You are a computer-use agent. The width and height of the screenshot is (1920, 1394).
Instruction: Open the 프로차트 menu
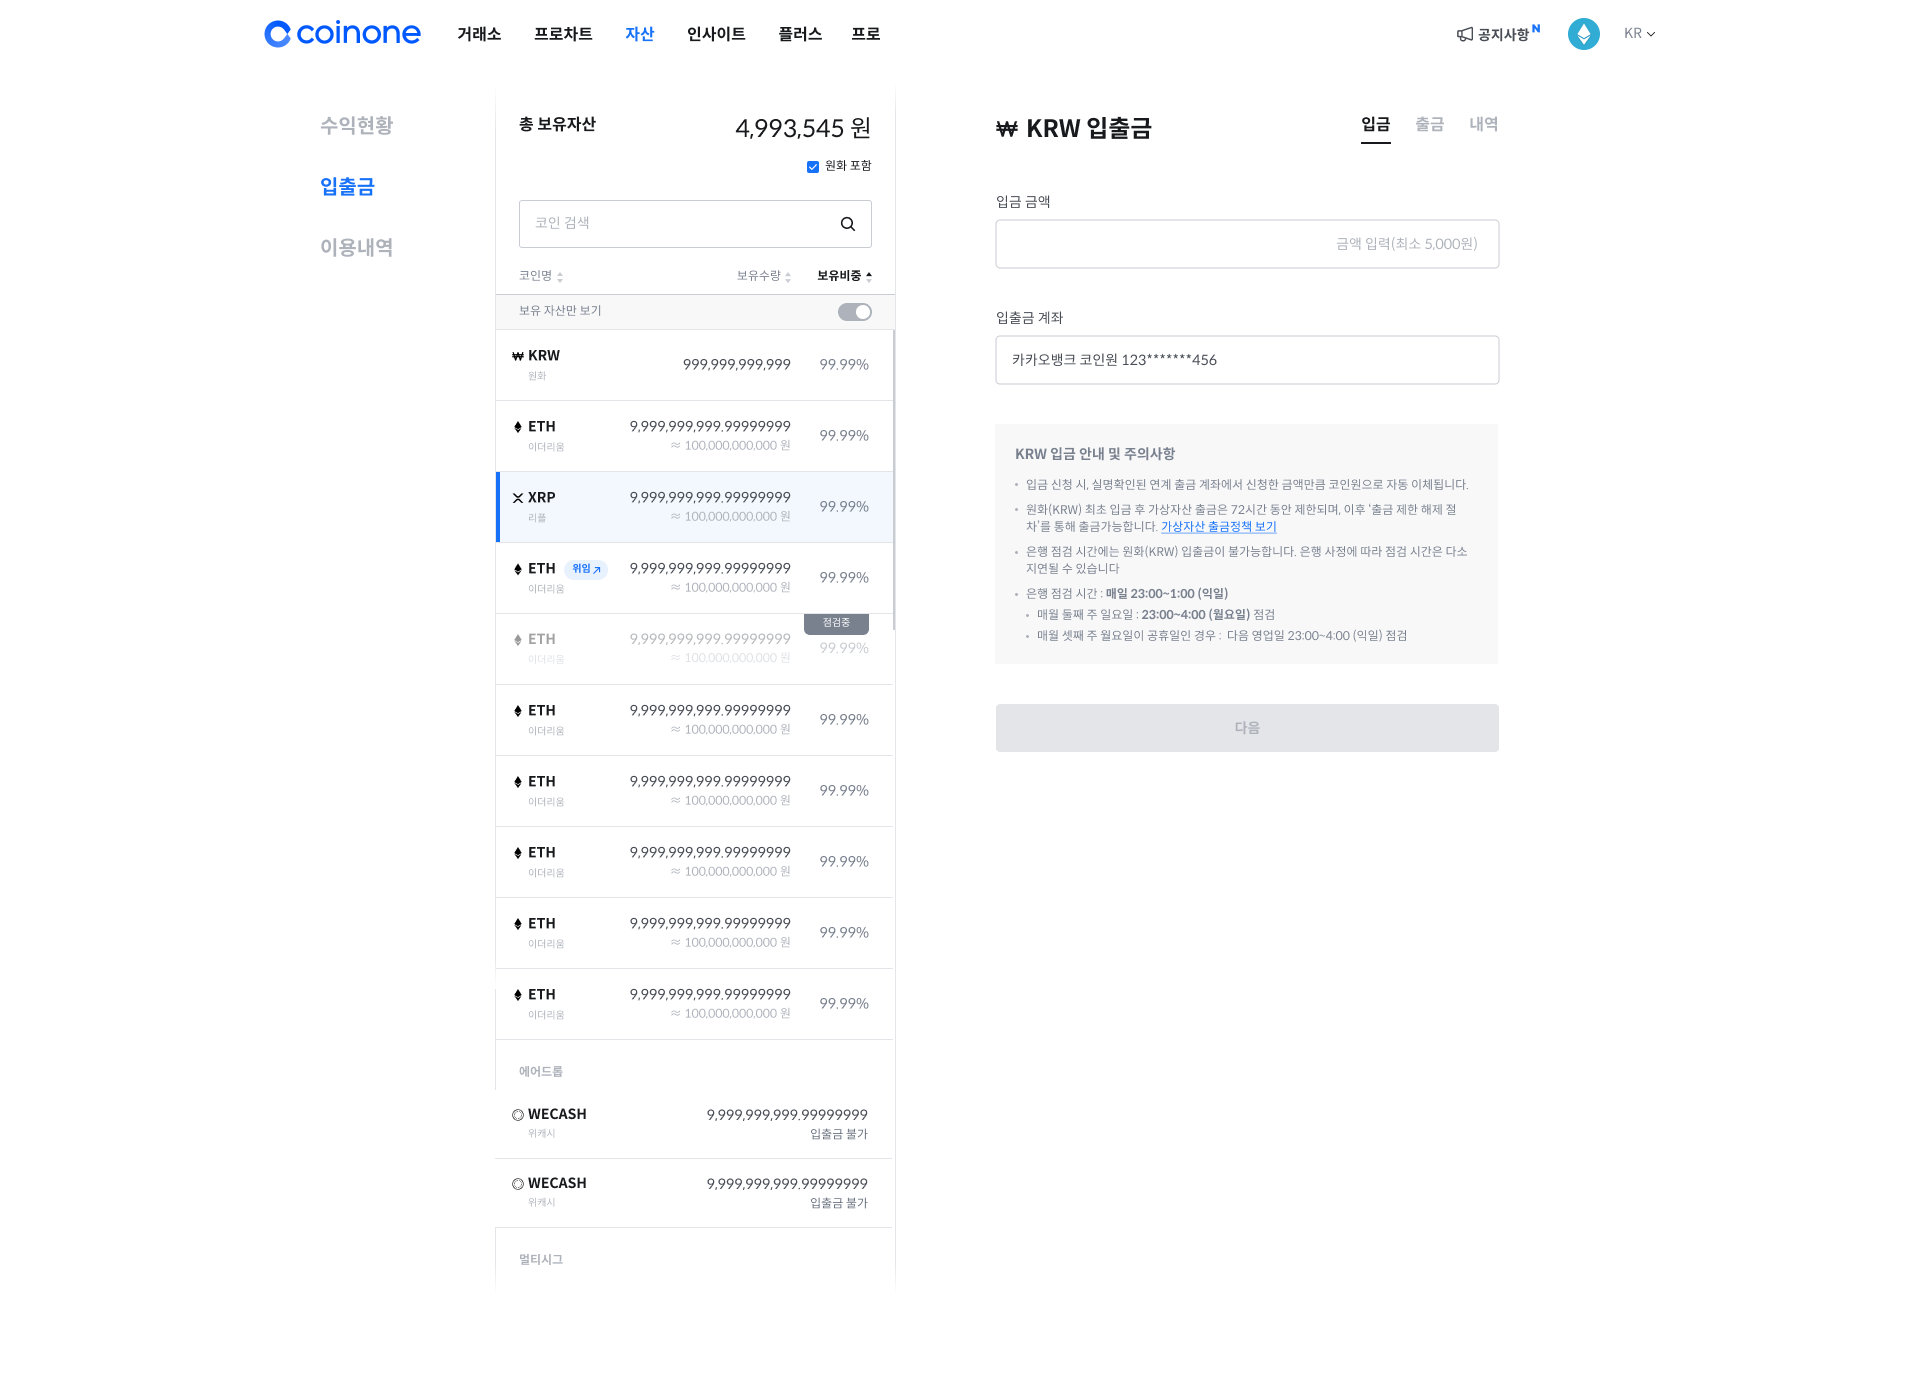tap(563, 34)
